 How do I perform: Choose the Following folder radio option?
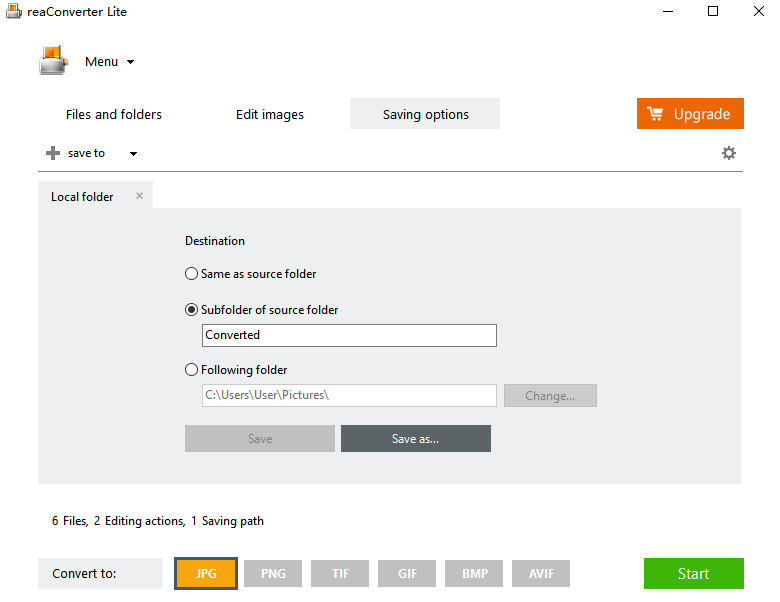pos(192,370)
